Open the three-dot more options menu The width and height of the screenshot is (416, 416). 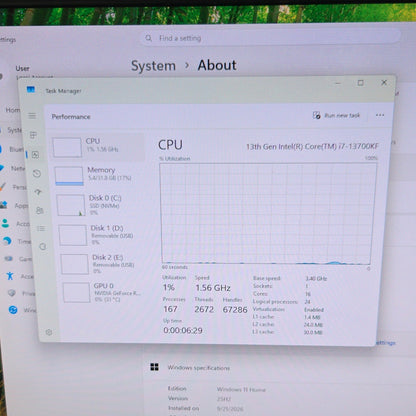pos(380,115)
